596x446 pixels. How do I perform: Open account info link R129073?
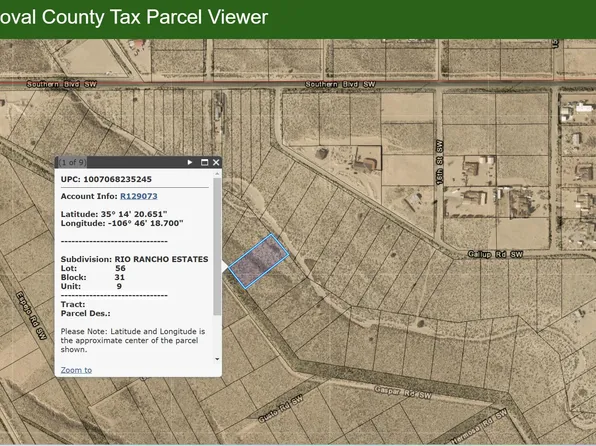click(138, 196)
